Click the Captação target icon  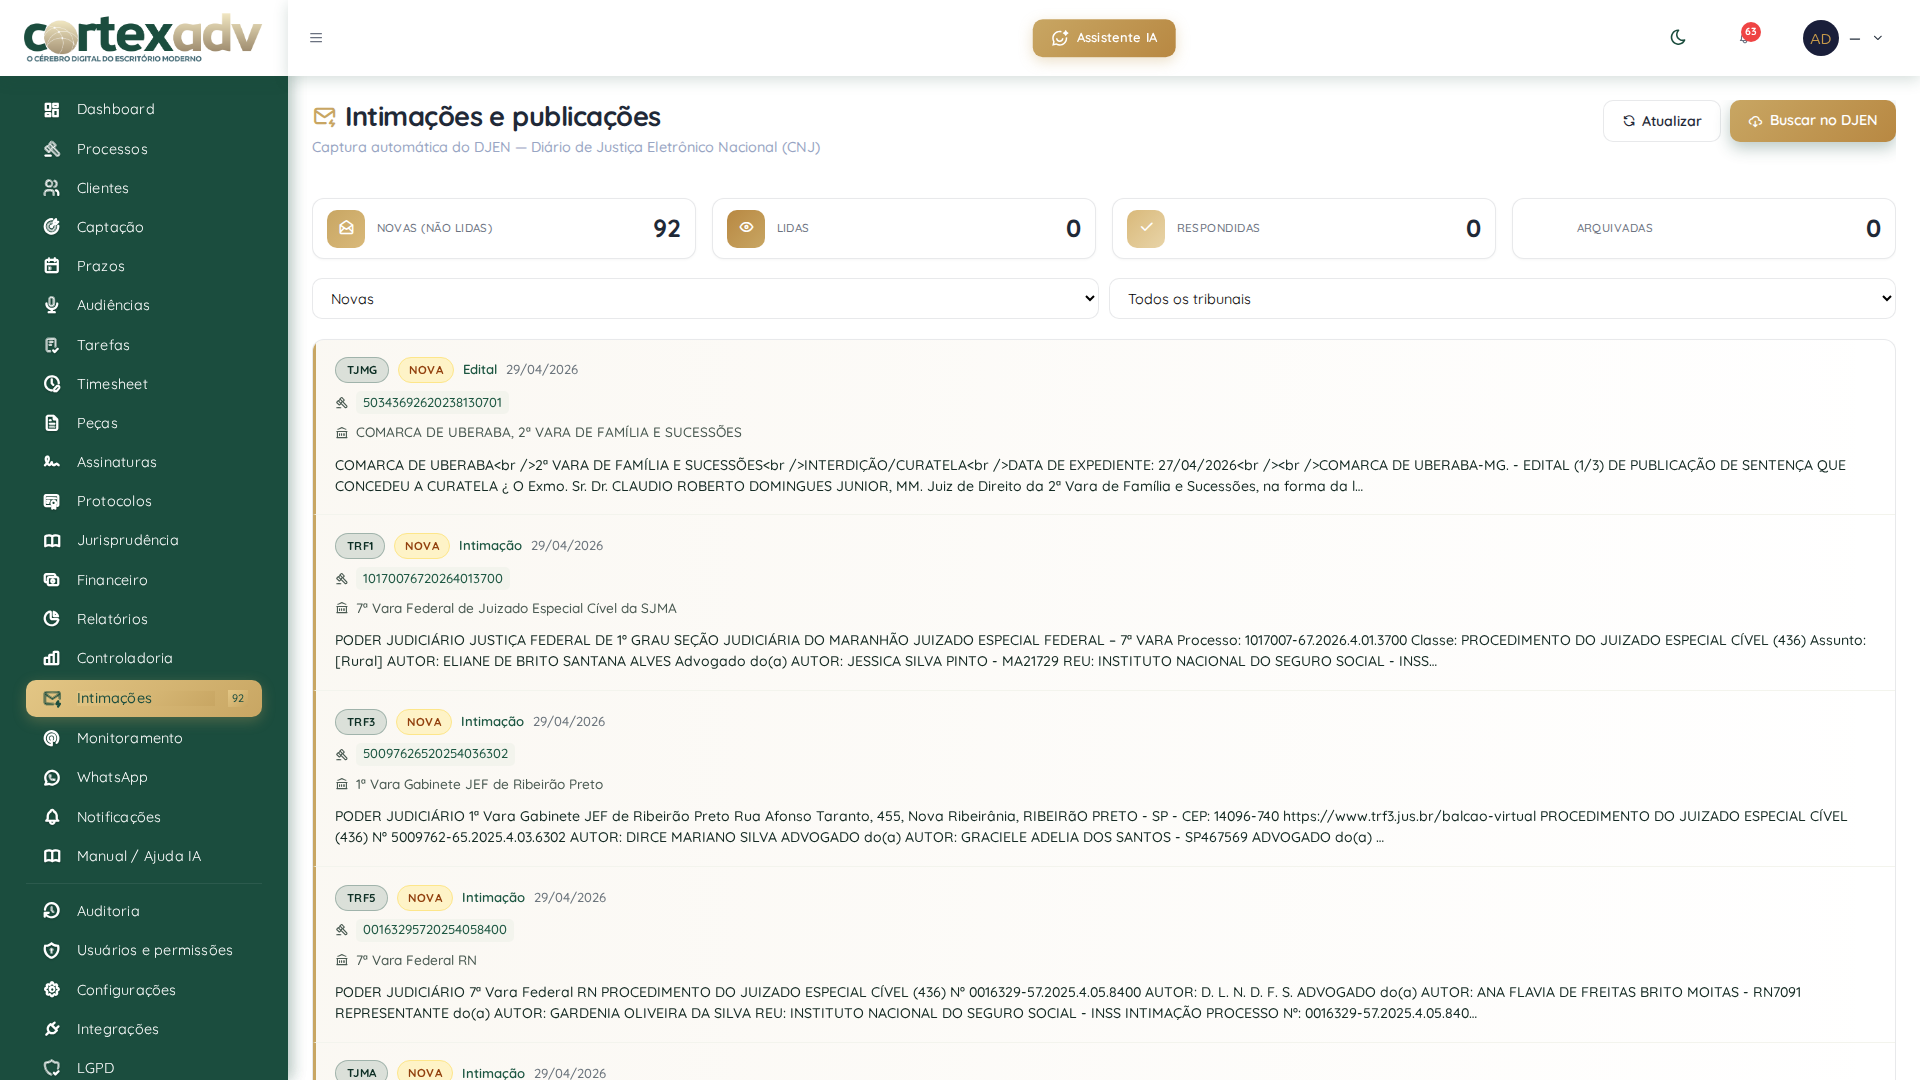52,227
